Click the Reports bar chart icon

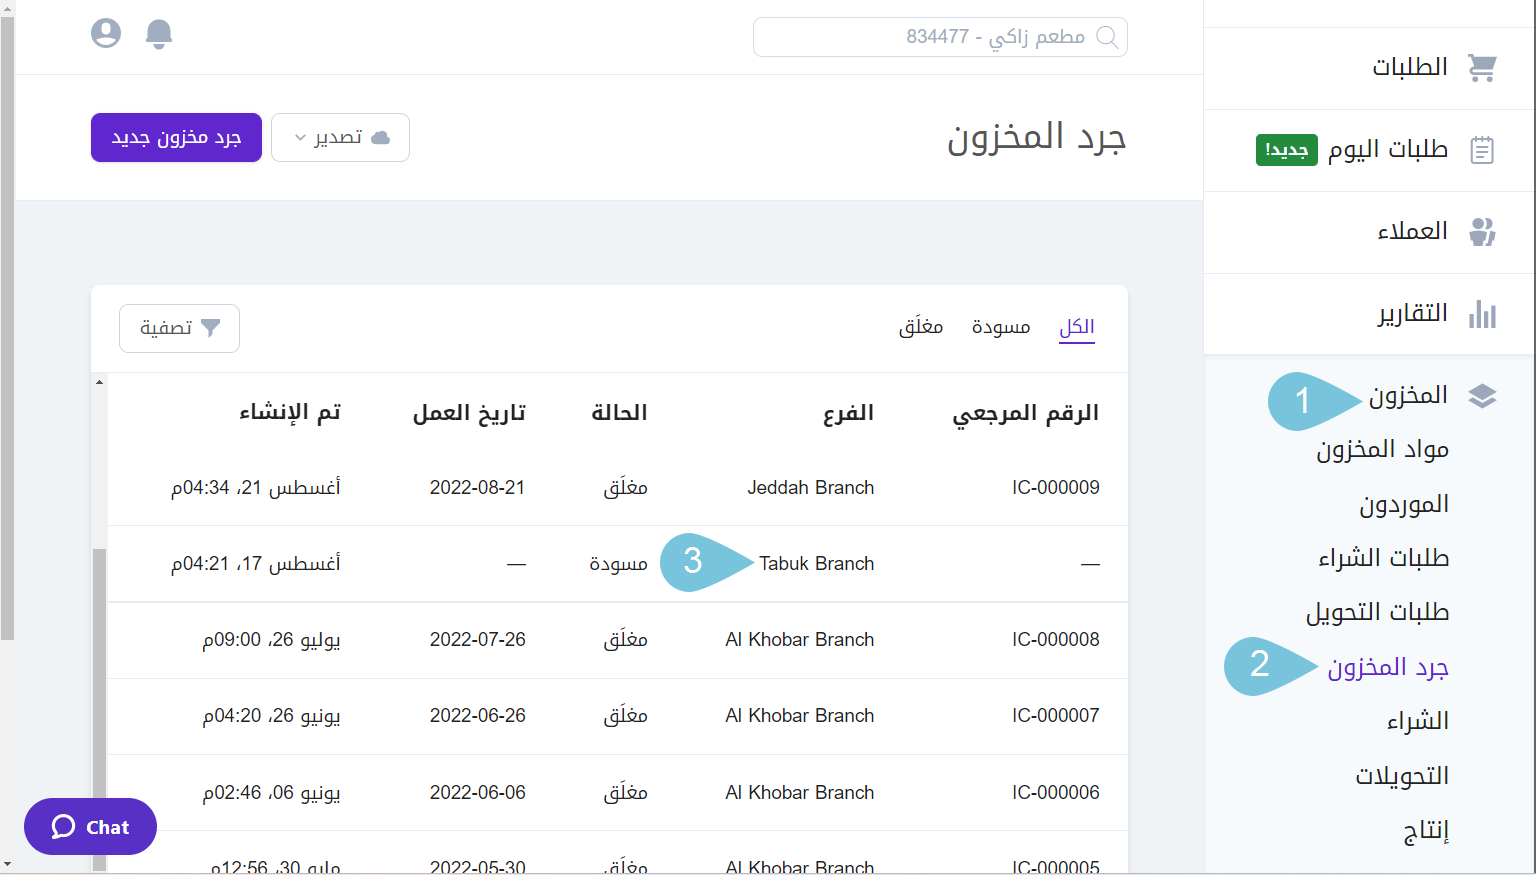[1481, 314]
